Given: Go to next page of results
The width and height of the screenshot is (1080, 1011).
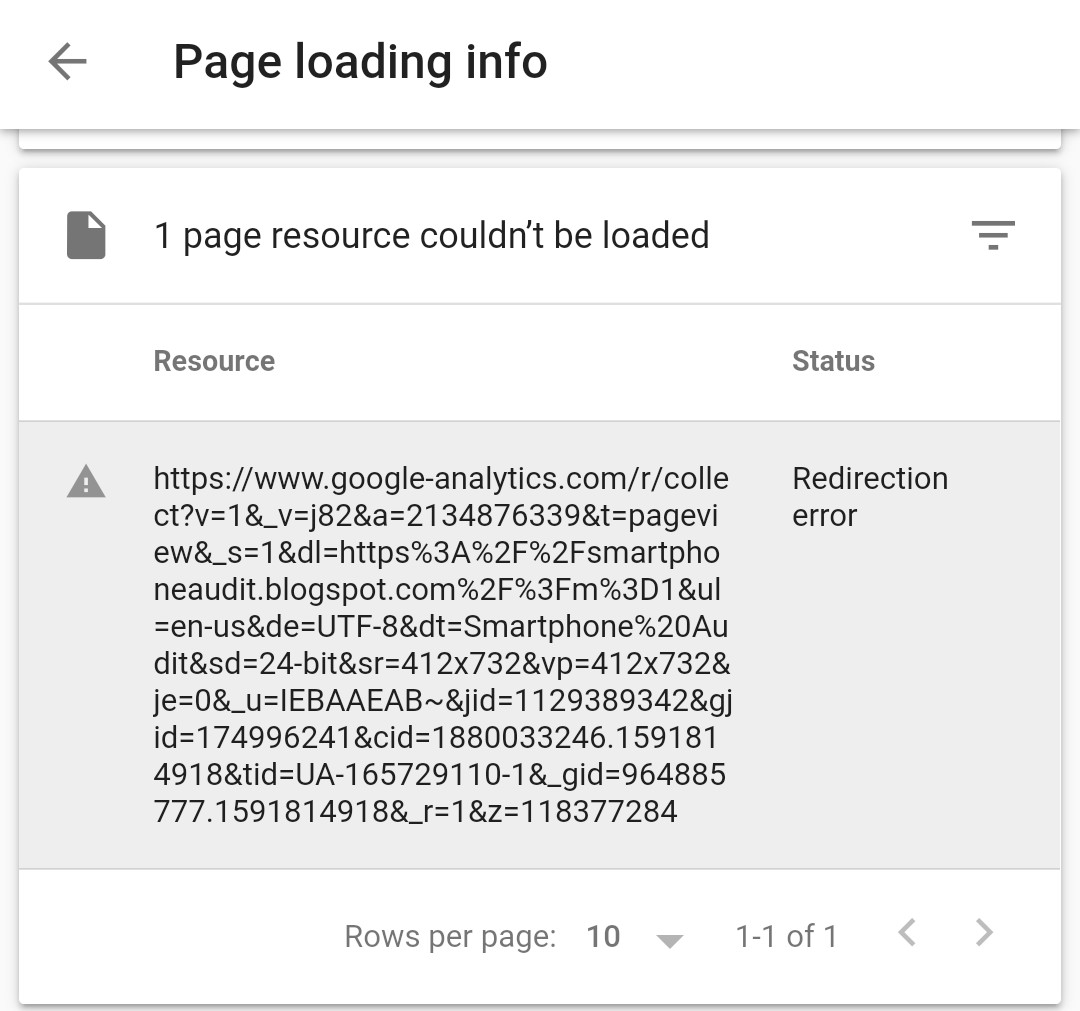Looking at the screenshot, I should (x=984, y=934).
